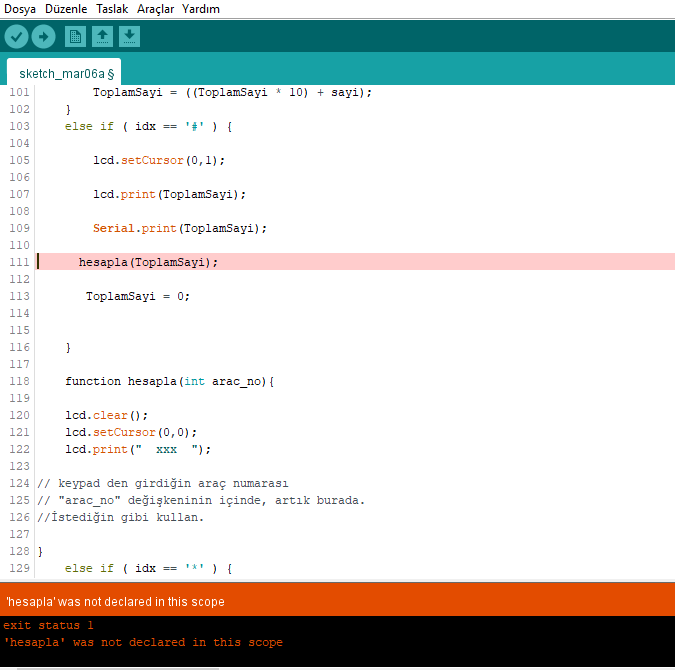Click the 'exit status 1' console line
This screenshot has width=675, height=670.
pyautogui.click(x=48, y=625)
